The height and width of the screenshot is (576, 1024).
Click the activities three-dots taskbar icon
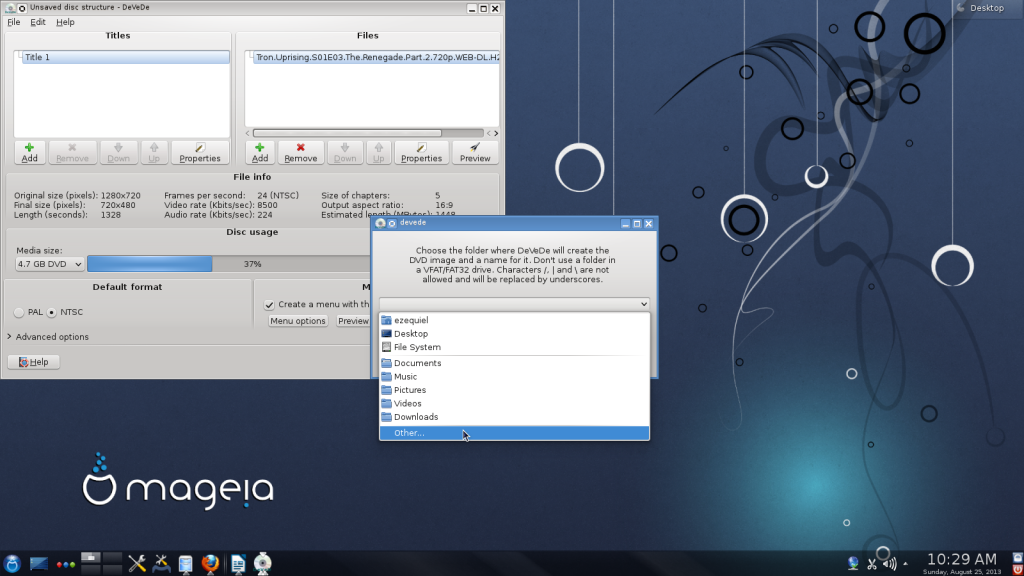click(x=66, y=564)
